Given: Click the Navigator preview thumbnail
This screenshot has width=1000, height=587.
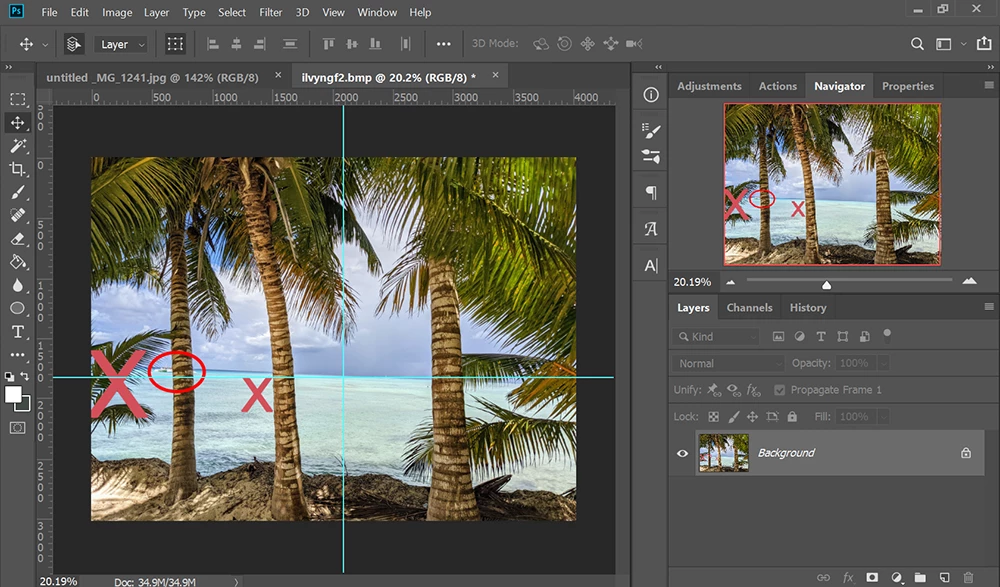Looking at the screenshot, I should pos(832,184).
